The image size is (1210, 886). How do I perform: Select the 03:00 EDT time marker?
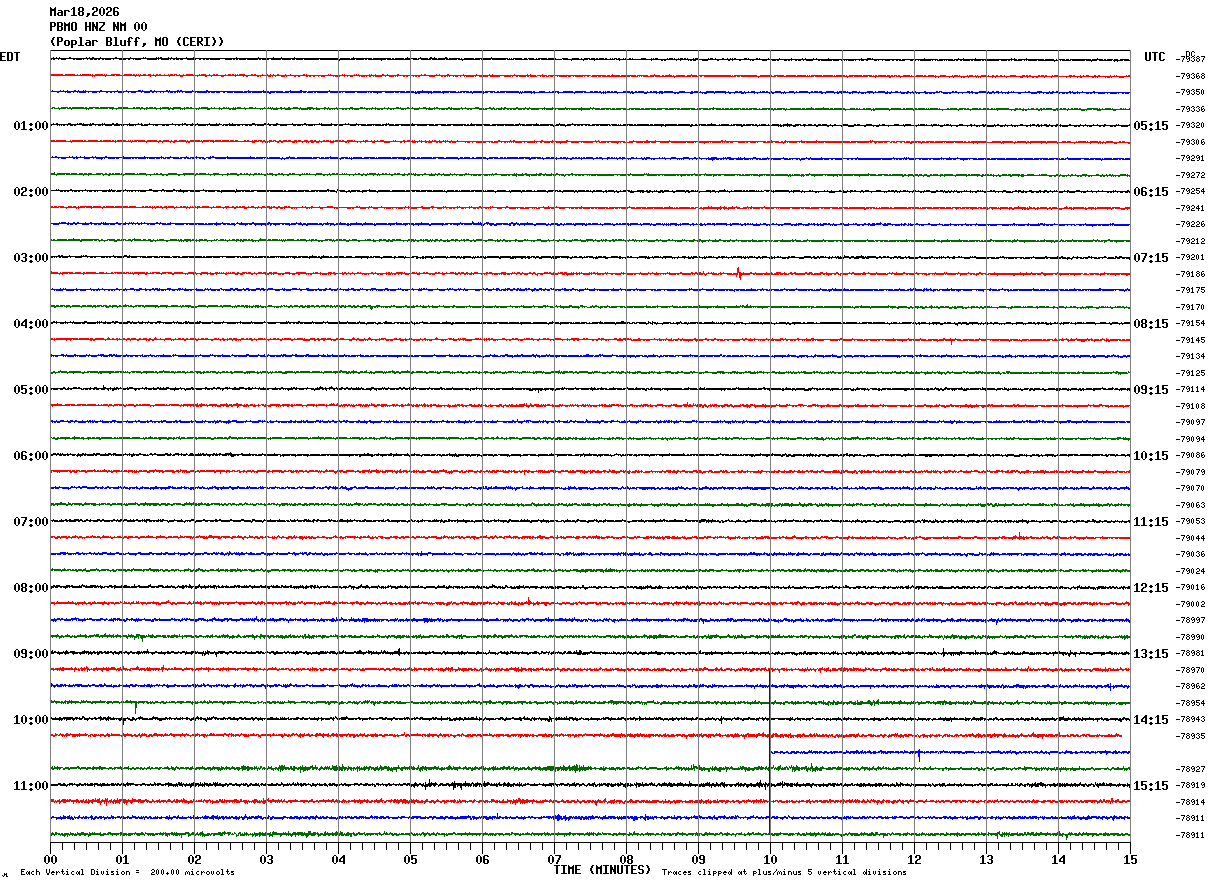30,258
